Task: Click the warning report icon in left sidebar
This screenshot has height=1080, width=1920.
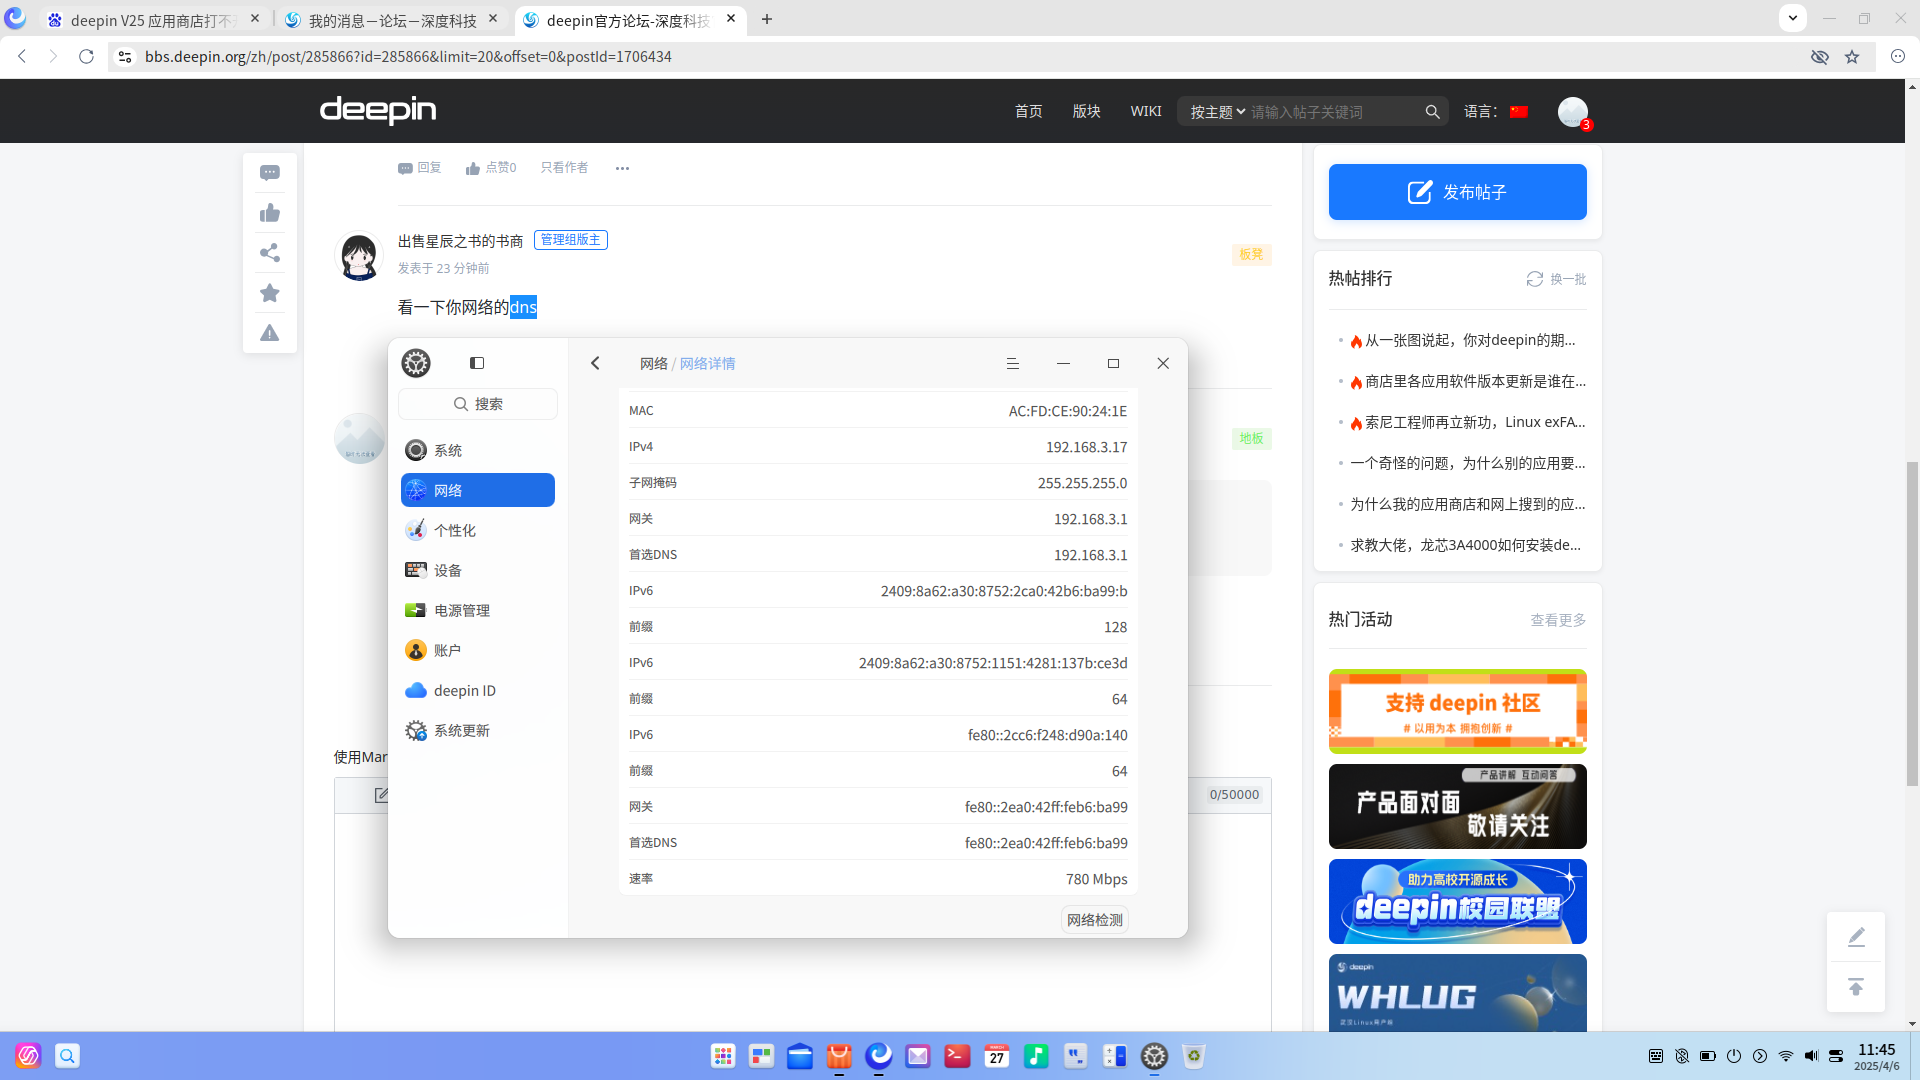Action: tap(270, 333)
